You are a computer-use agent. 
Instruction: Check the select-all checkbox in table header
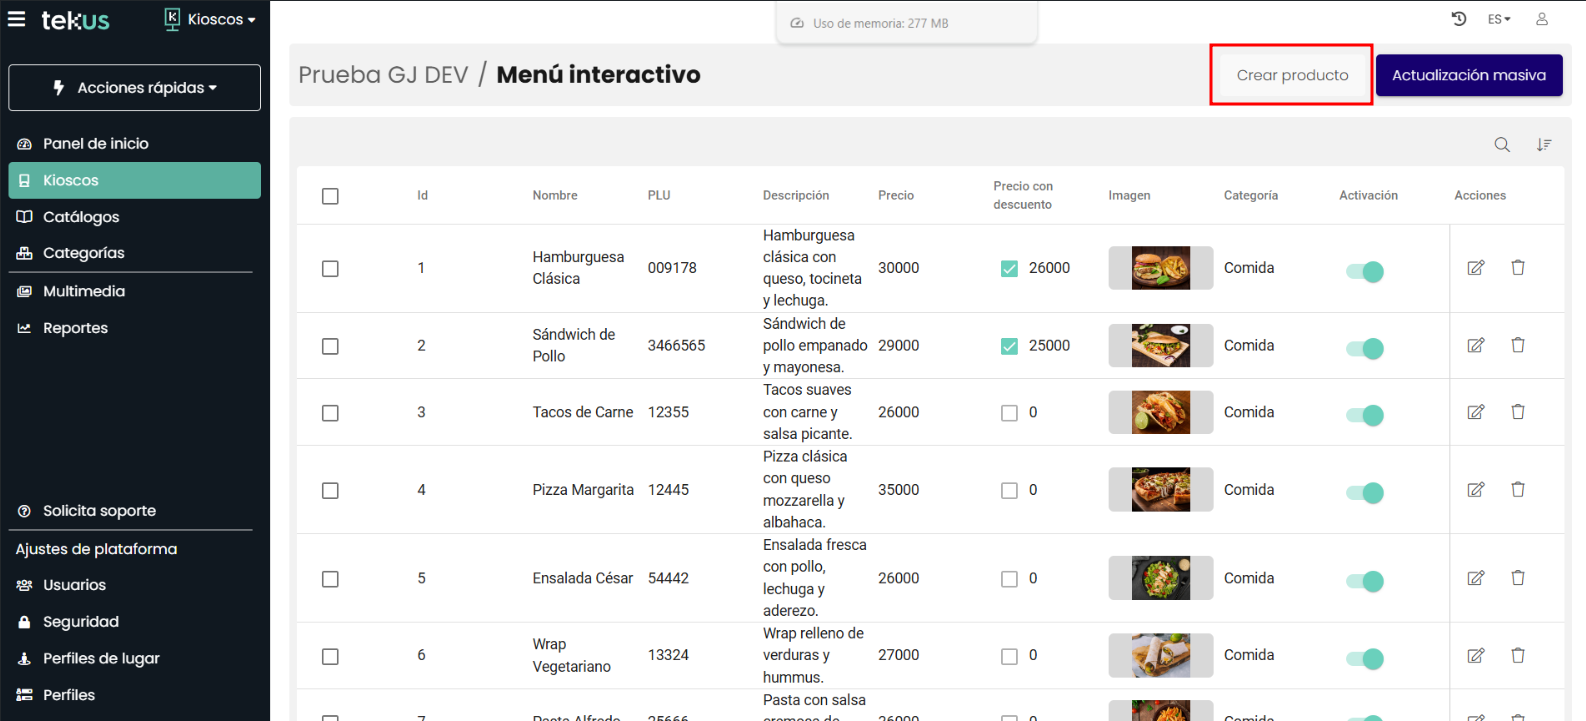point(330,196)
